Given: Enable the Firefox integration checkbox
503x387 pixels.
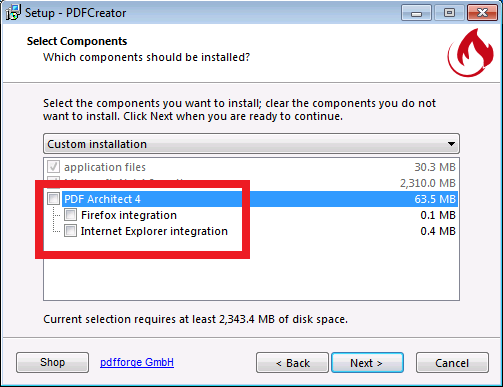Looking at the screenshot, I should point(70,215).
